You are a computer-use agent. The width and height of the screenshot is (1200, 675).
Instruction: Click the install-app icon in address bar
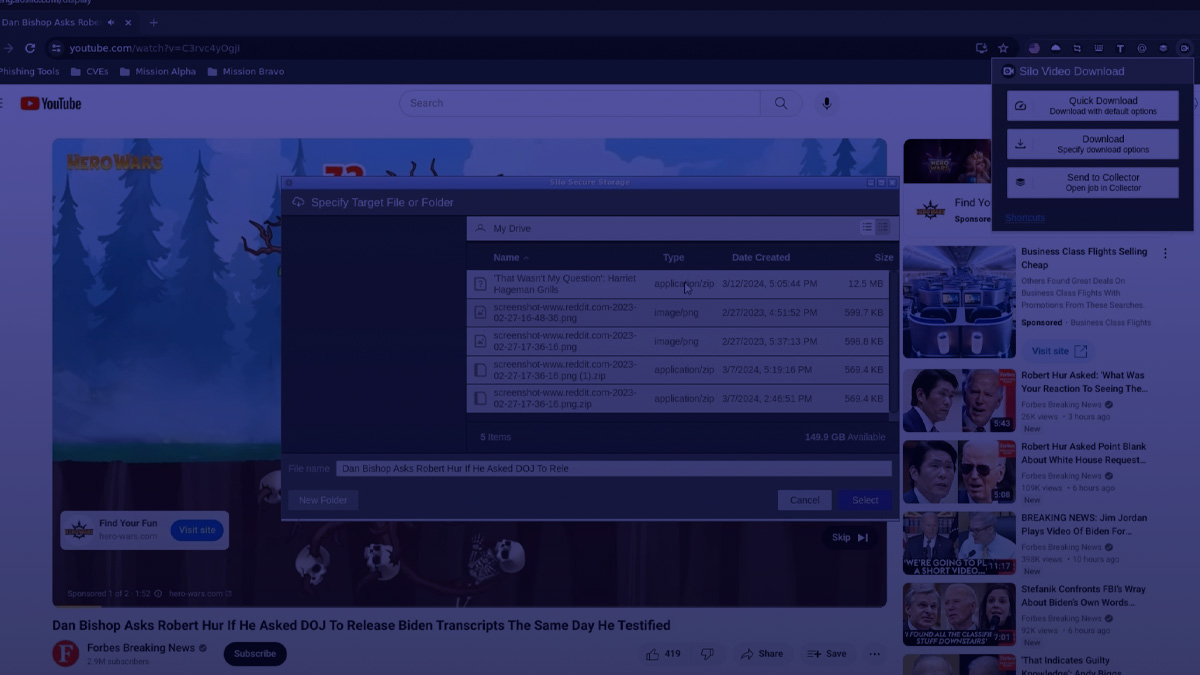pos(981,48)
